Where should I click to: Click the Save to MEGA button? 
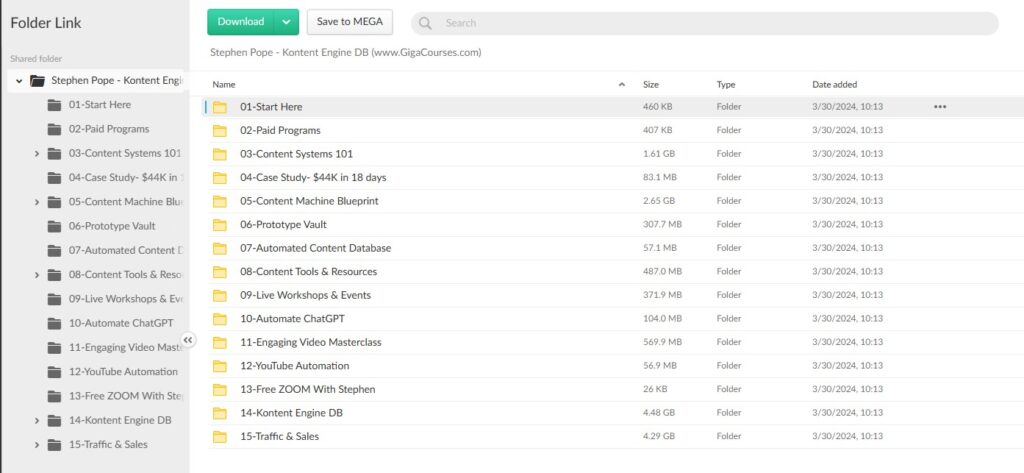[x=350, y=22]
